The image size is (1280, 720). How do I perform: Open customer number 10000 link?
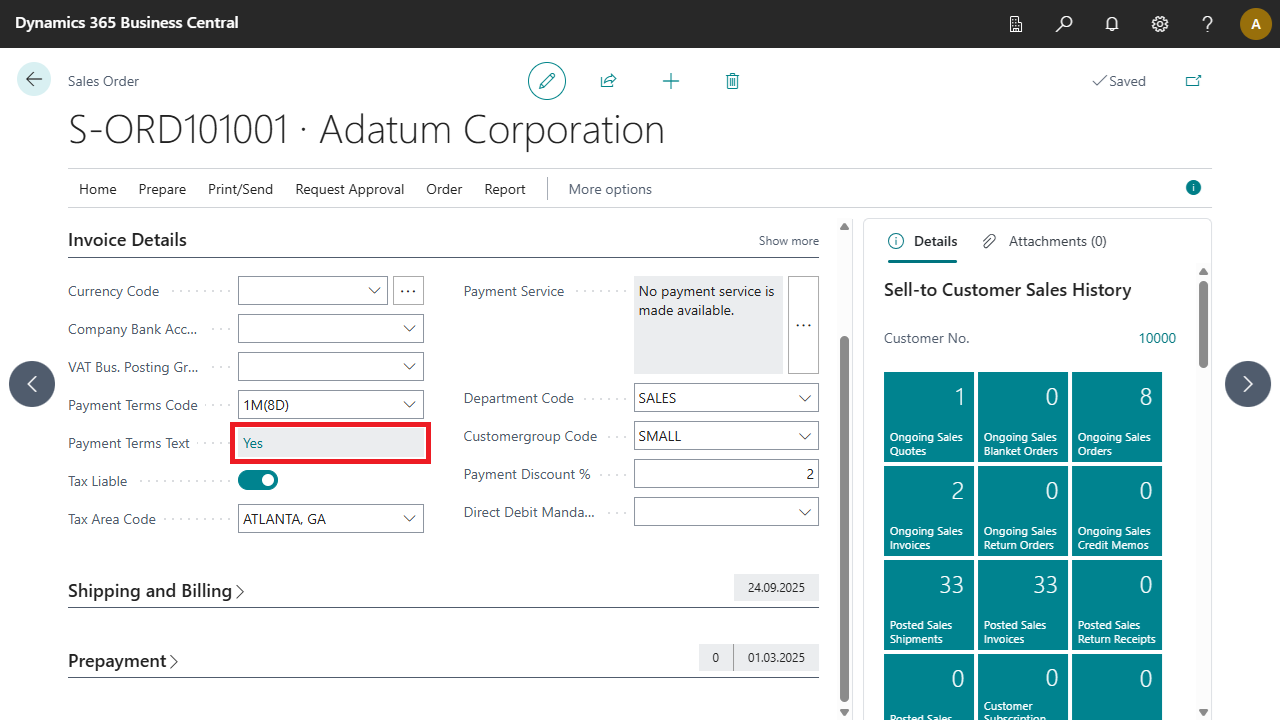click(x=1157, y=338)
